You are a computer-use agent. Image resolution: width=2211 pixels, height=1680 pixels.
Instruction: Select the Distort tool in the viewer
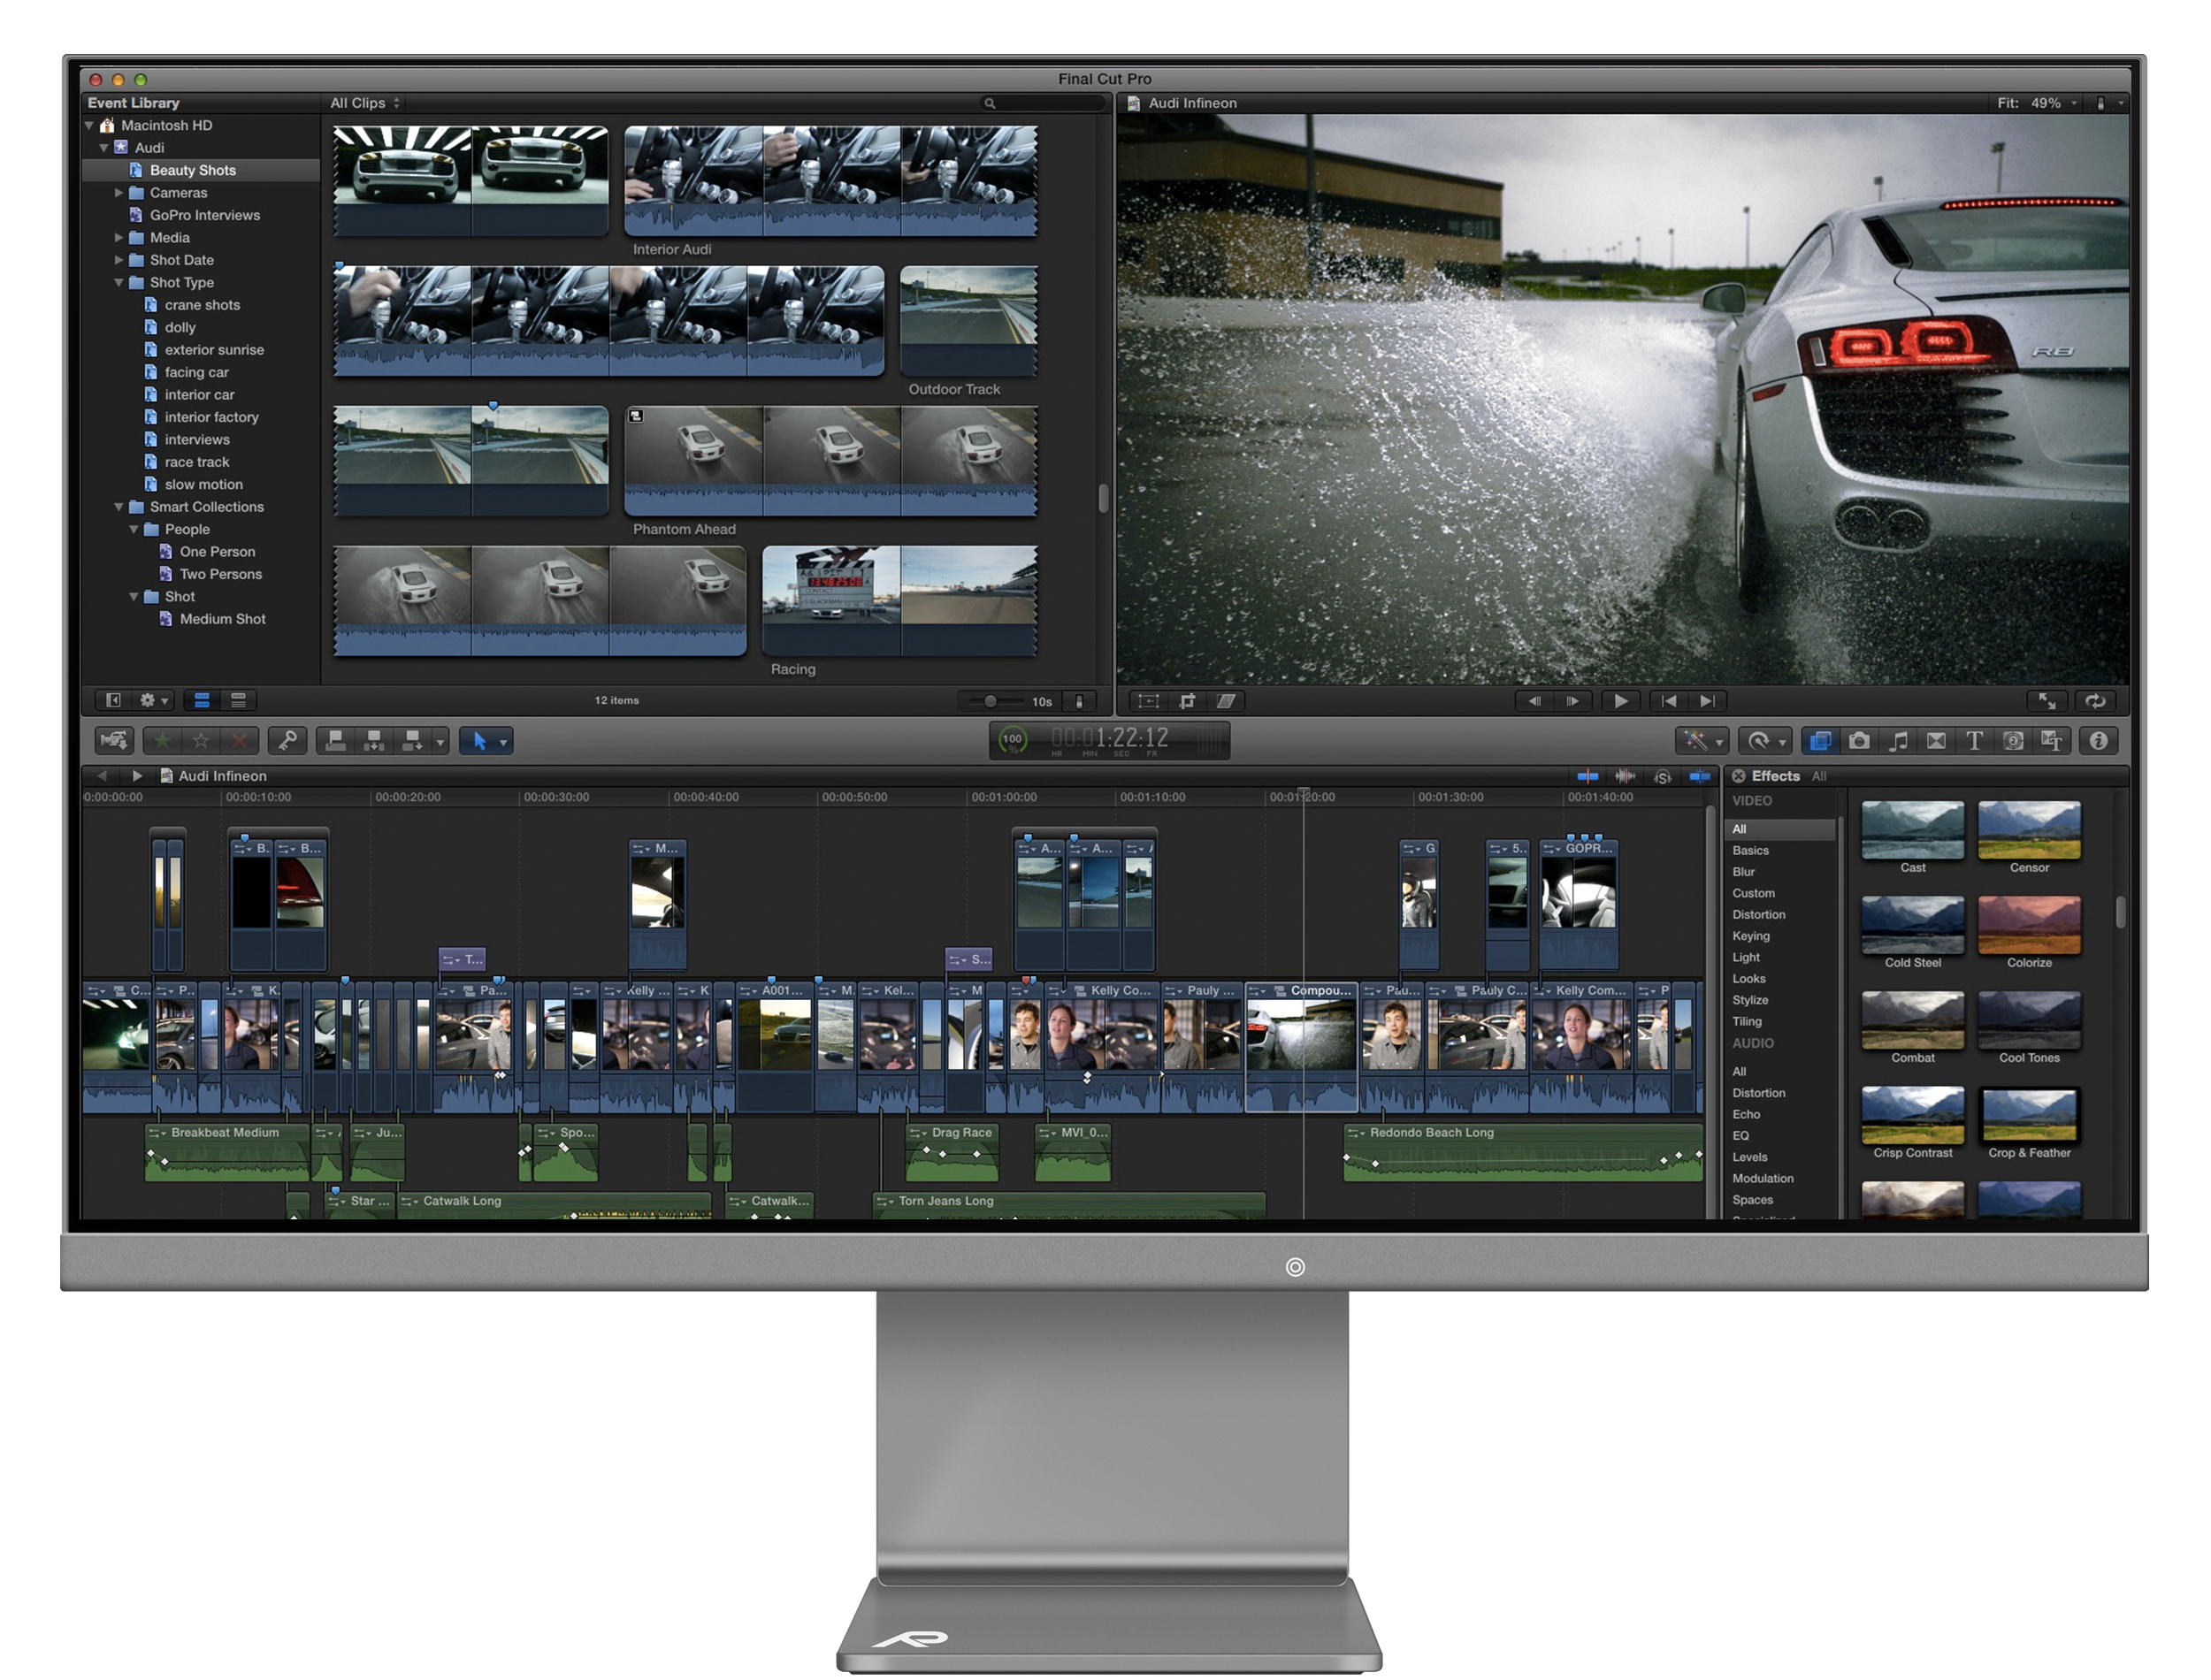point(1226,701)
